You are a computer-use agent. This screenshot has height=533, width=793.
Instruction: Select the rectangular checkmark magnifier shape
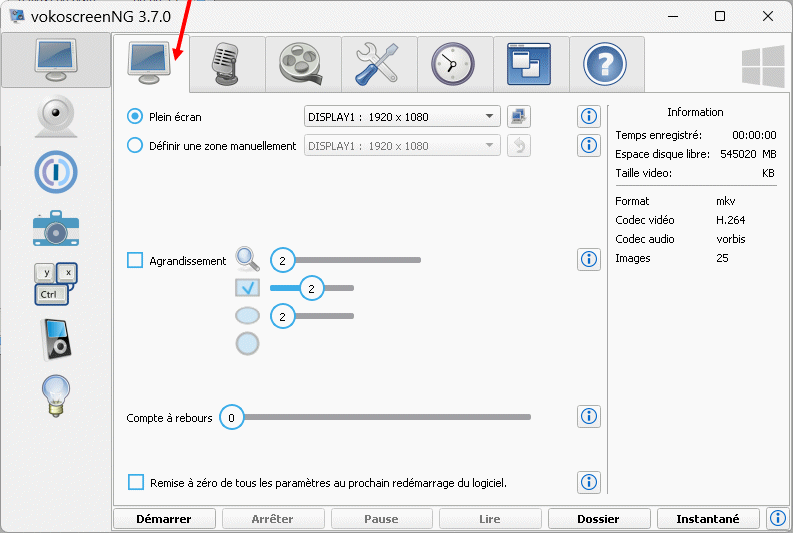pos(247,288)
